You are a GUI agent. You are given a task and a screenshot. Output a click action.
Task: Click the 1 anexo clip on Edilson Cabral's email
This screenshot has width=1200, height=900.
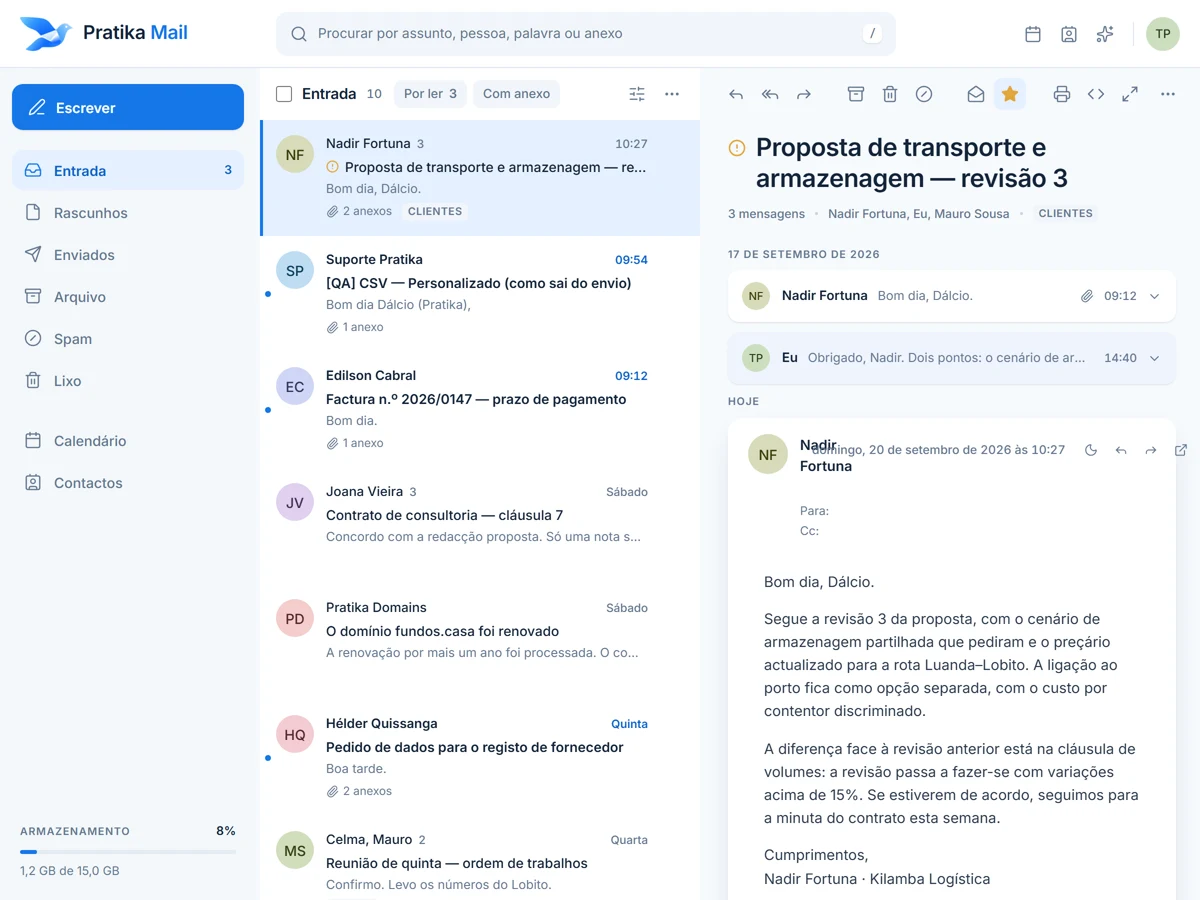click(x=355, y=443)
